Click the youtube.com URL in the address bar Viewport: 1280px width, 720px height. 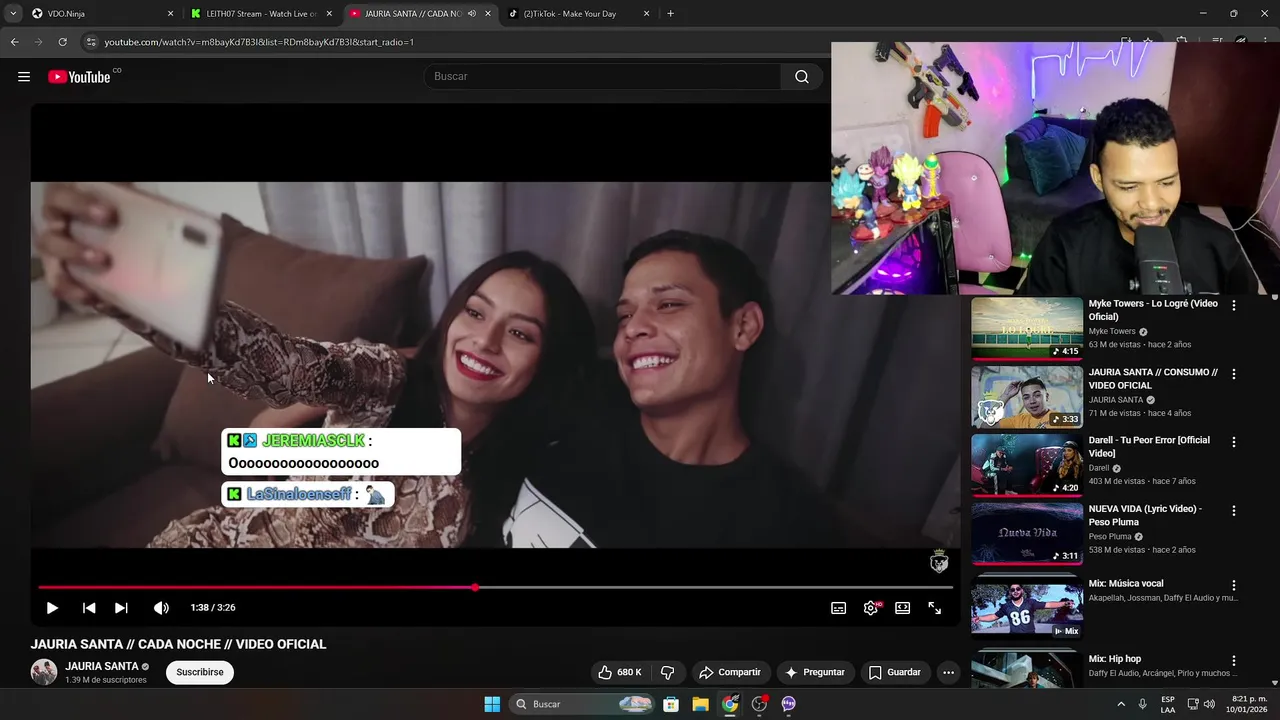tap(259, 42)
